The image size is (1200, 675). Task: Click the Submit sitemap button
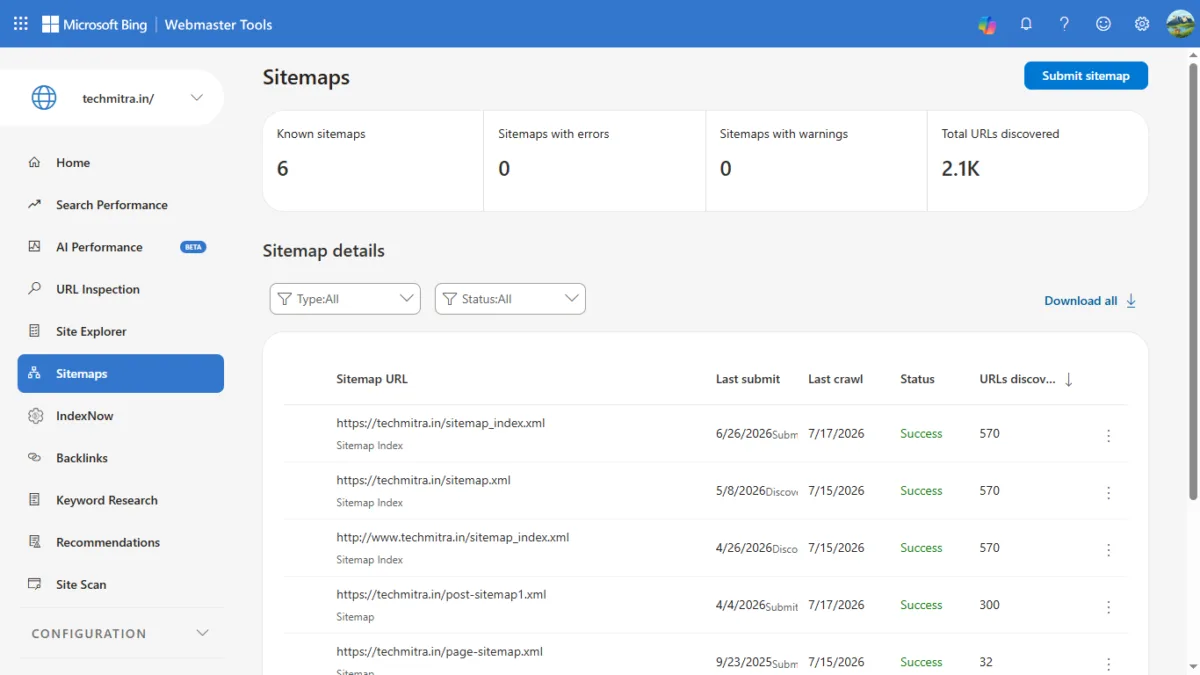(x=1086, y=76)
